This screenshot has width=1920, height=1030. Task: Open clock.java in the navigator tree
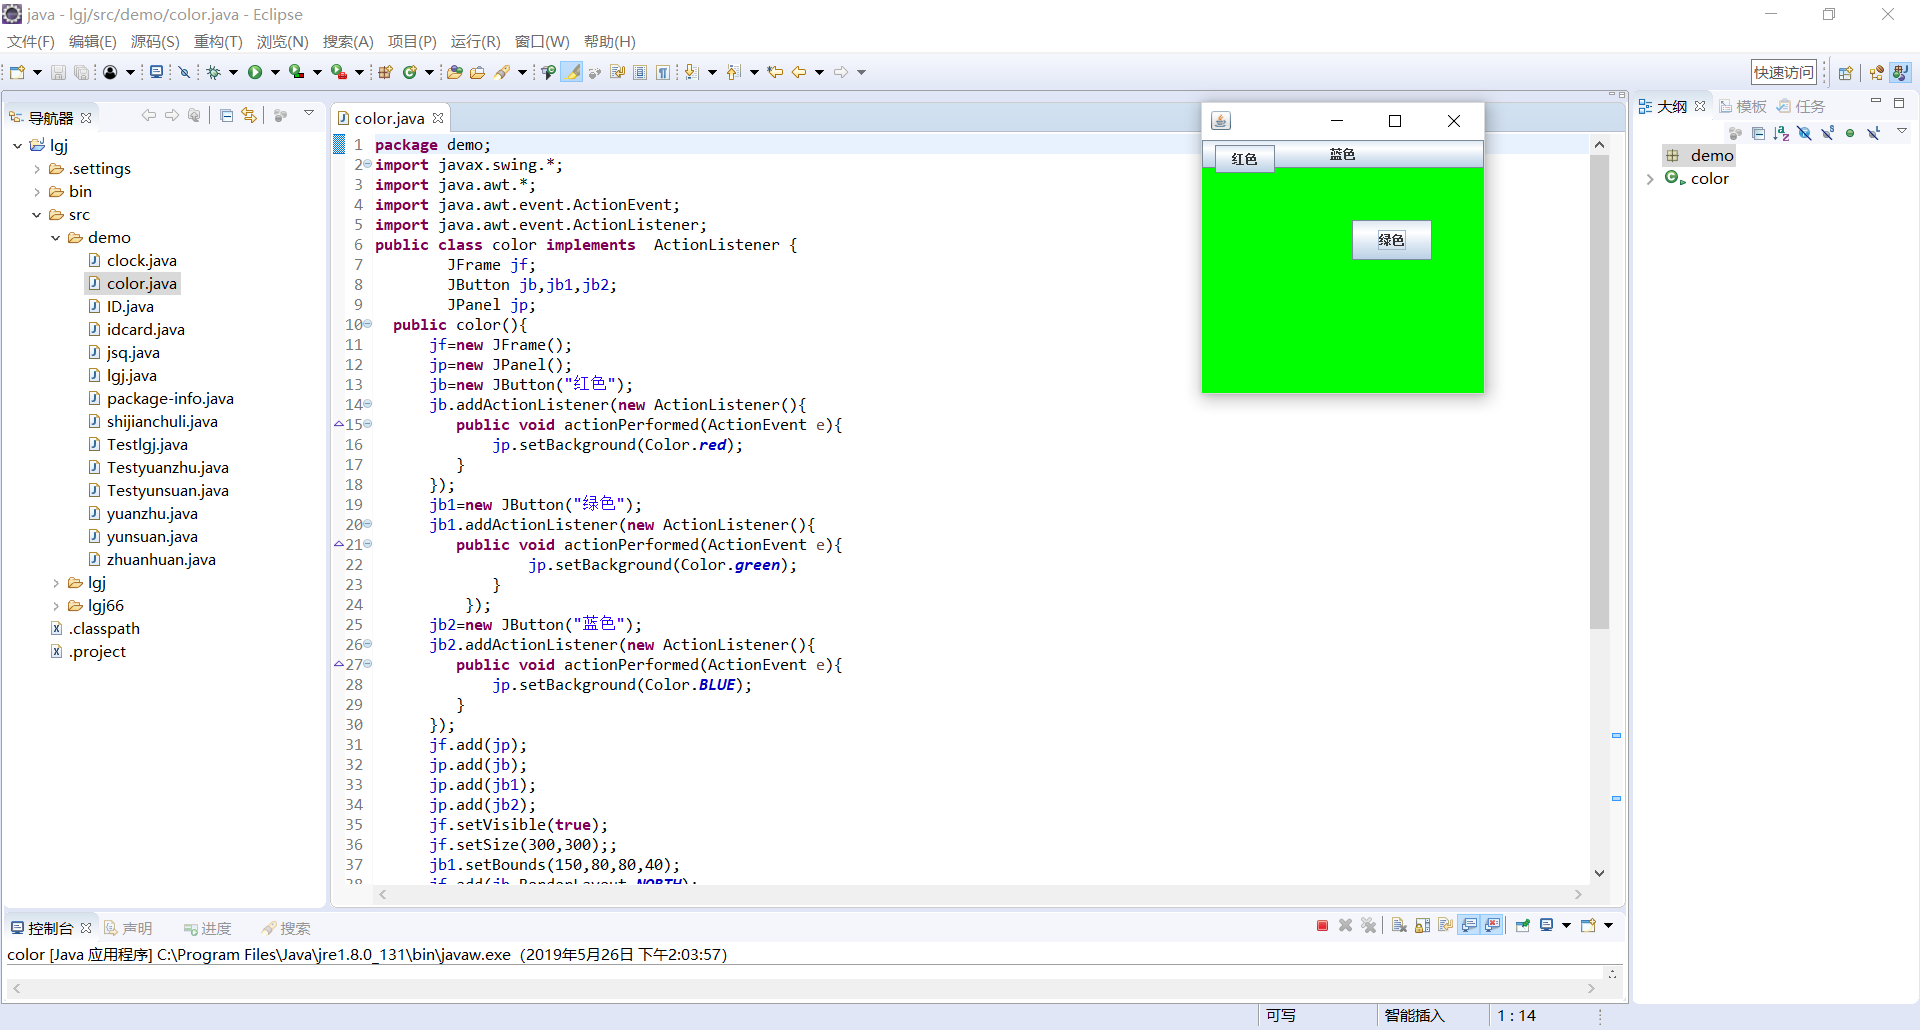141,261
